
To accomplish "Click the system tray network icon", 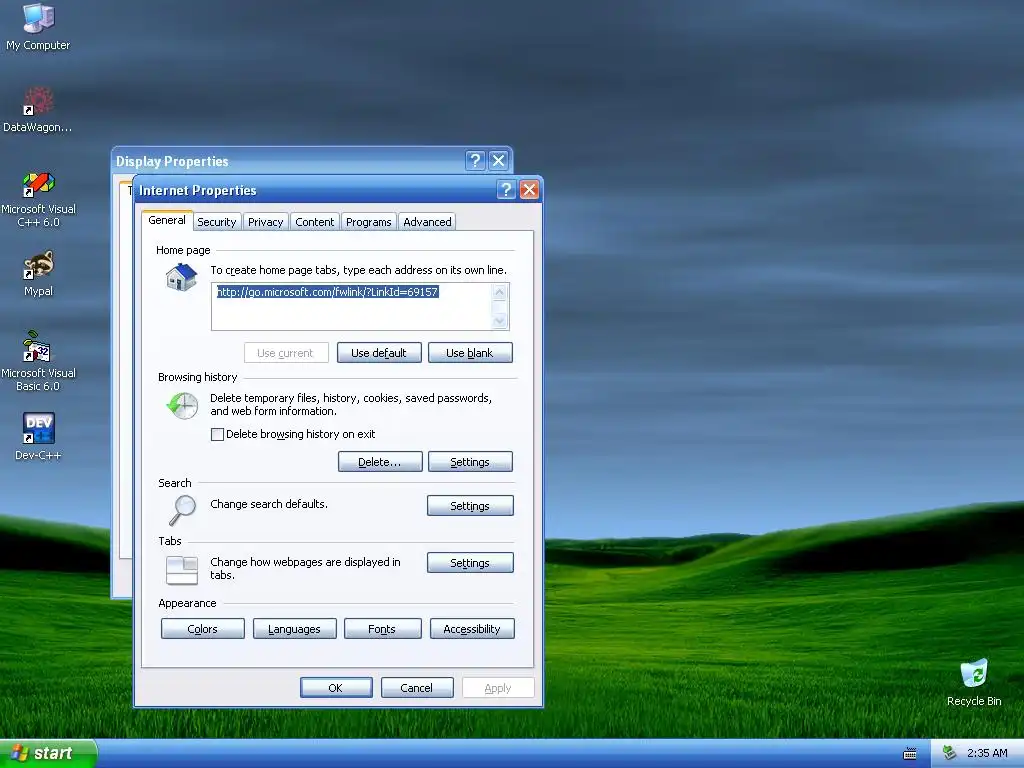I will [950, 754].
